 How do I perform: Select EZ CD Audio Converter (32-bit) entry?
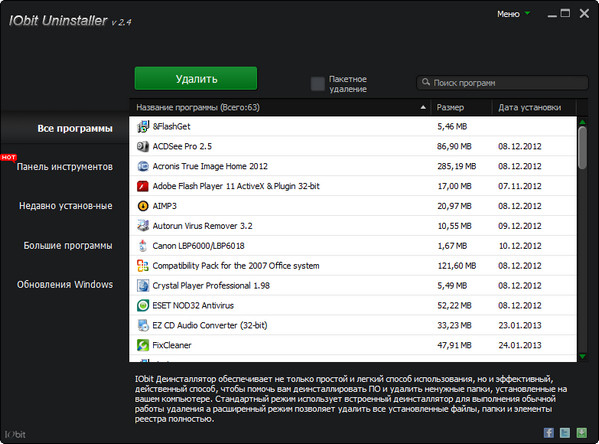pos(210,325)
